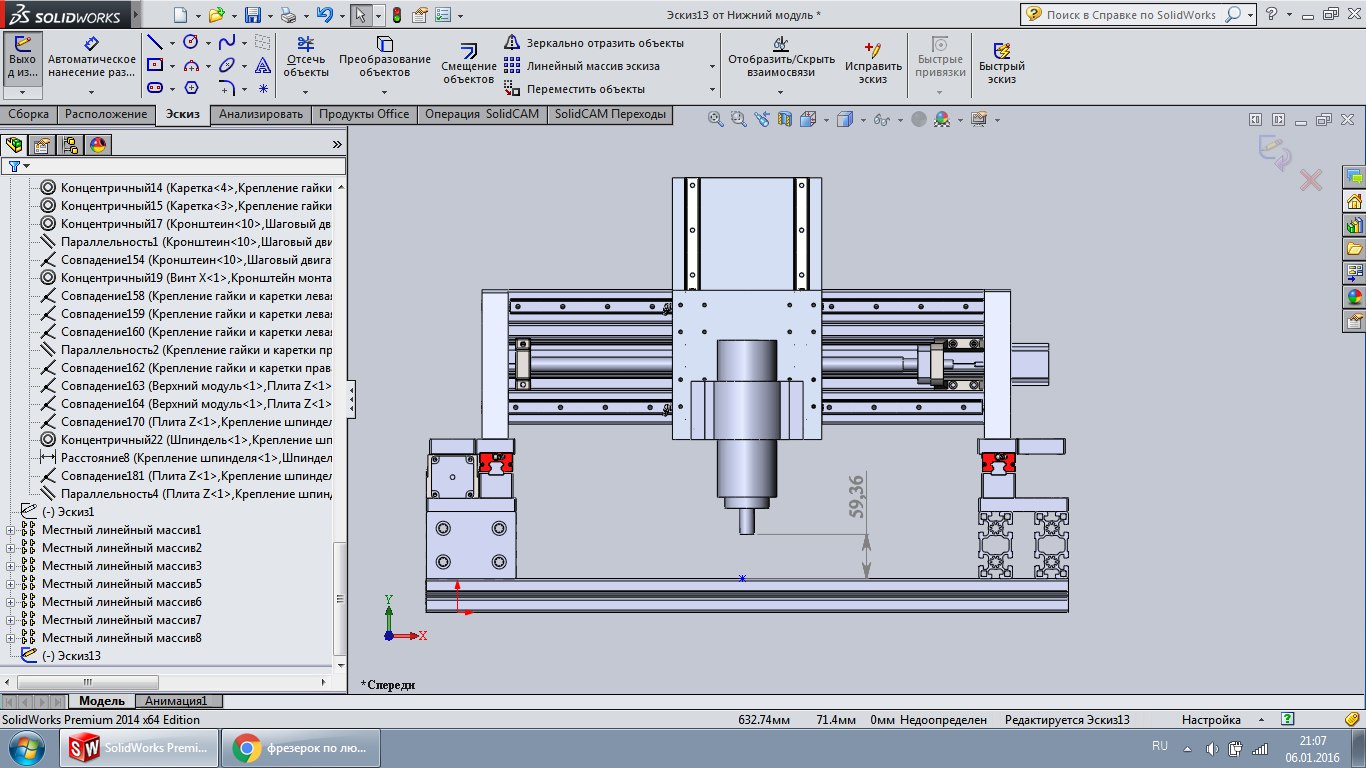Image resolution: width=1366 pixels, height=768 pixels.
Task: Open the Операция SolidCAM tab
Action: [x=481, y=114]
